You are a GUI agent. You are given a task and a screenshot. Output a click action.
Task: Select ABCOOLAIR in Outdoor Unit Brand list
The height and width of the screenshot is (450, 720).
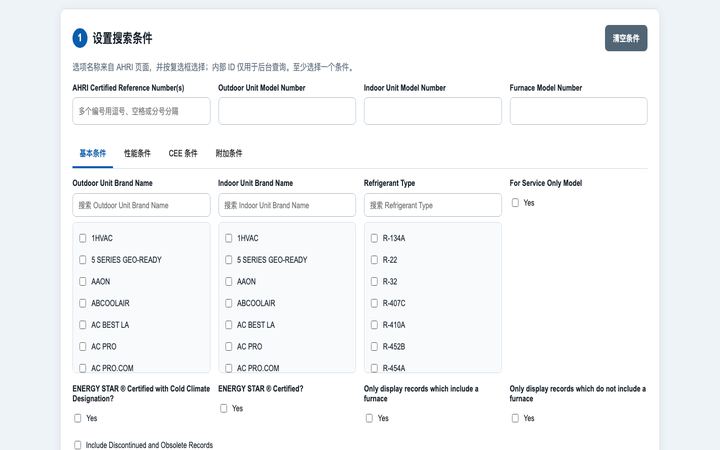83,303
